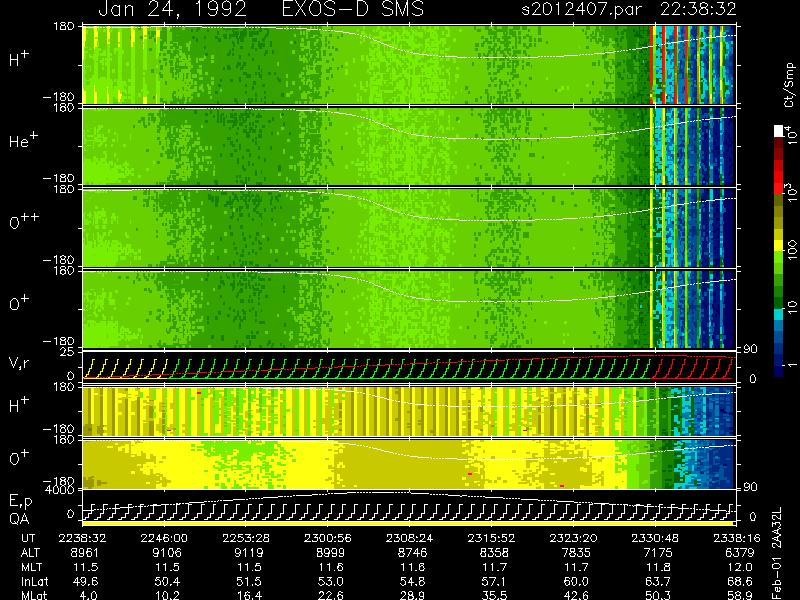Click the MLT value '12.0'
Screen dimensions: 800x600
739,567
